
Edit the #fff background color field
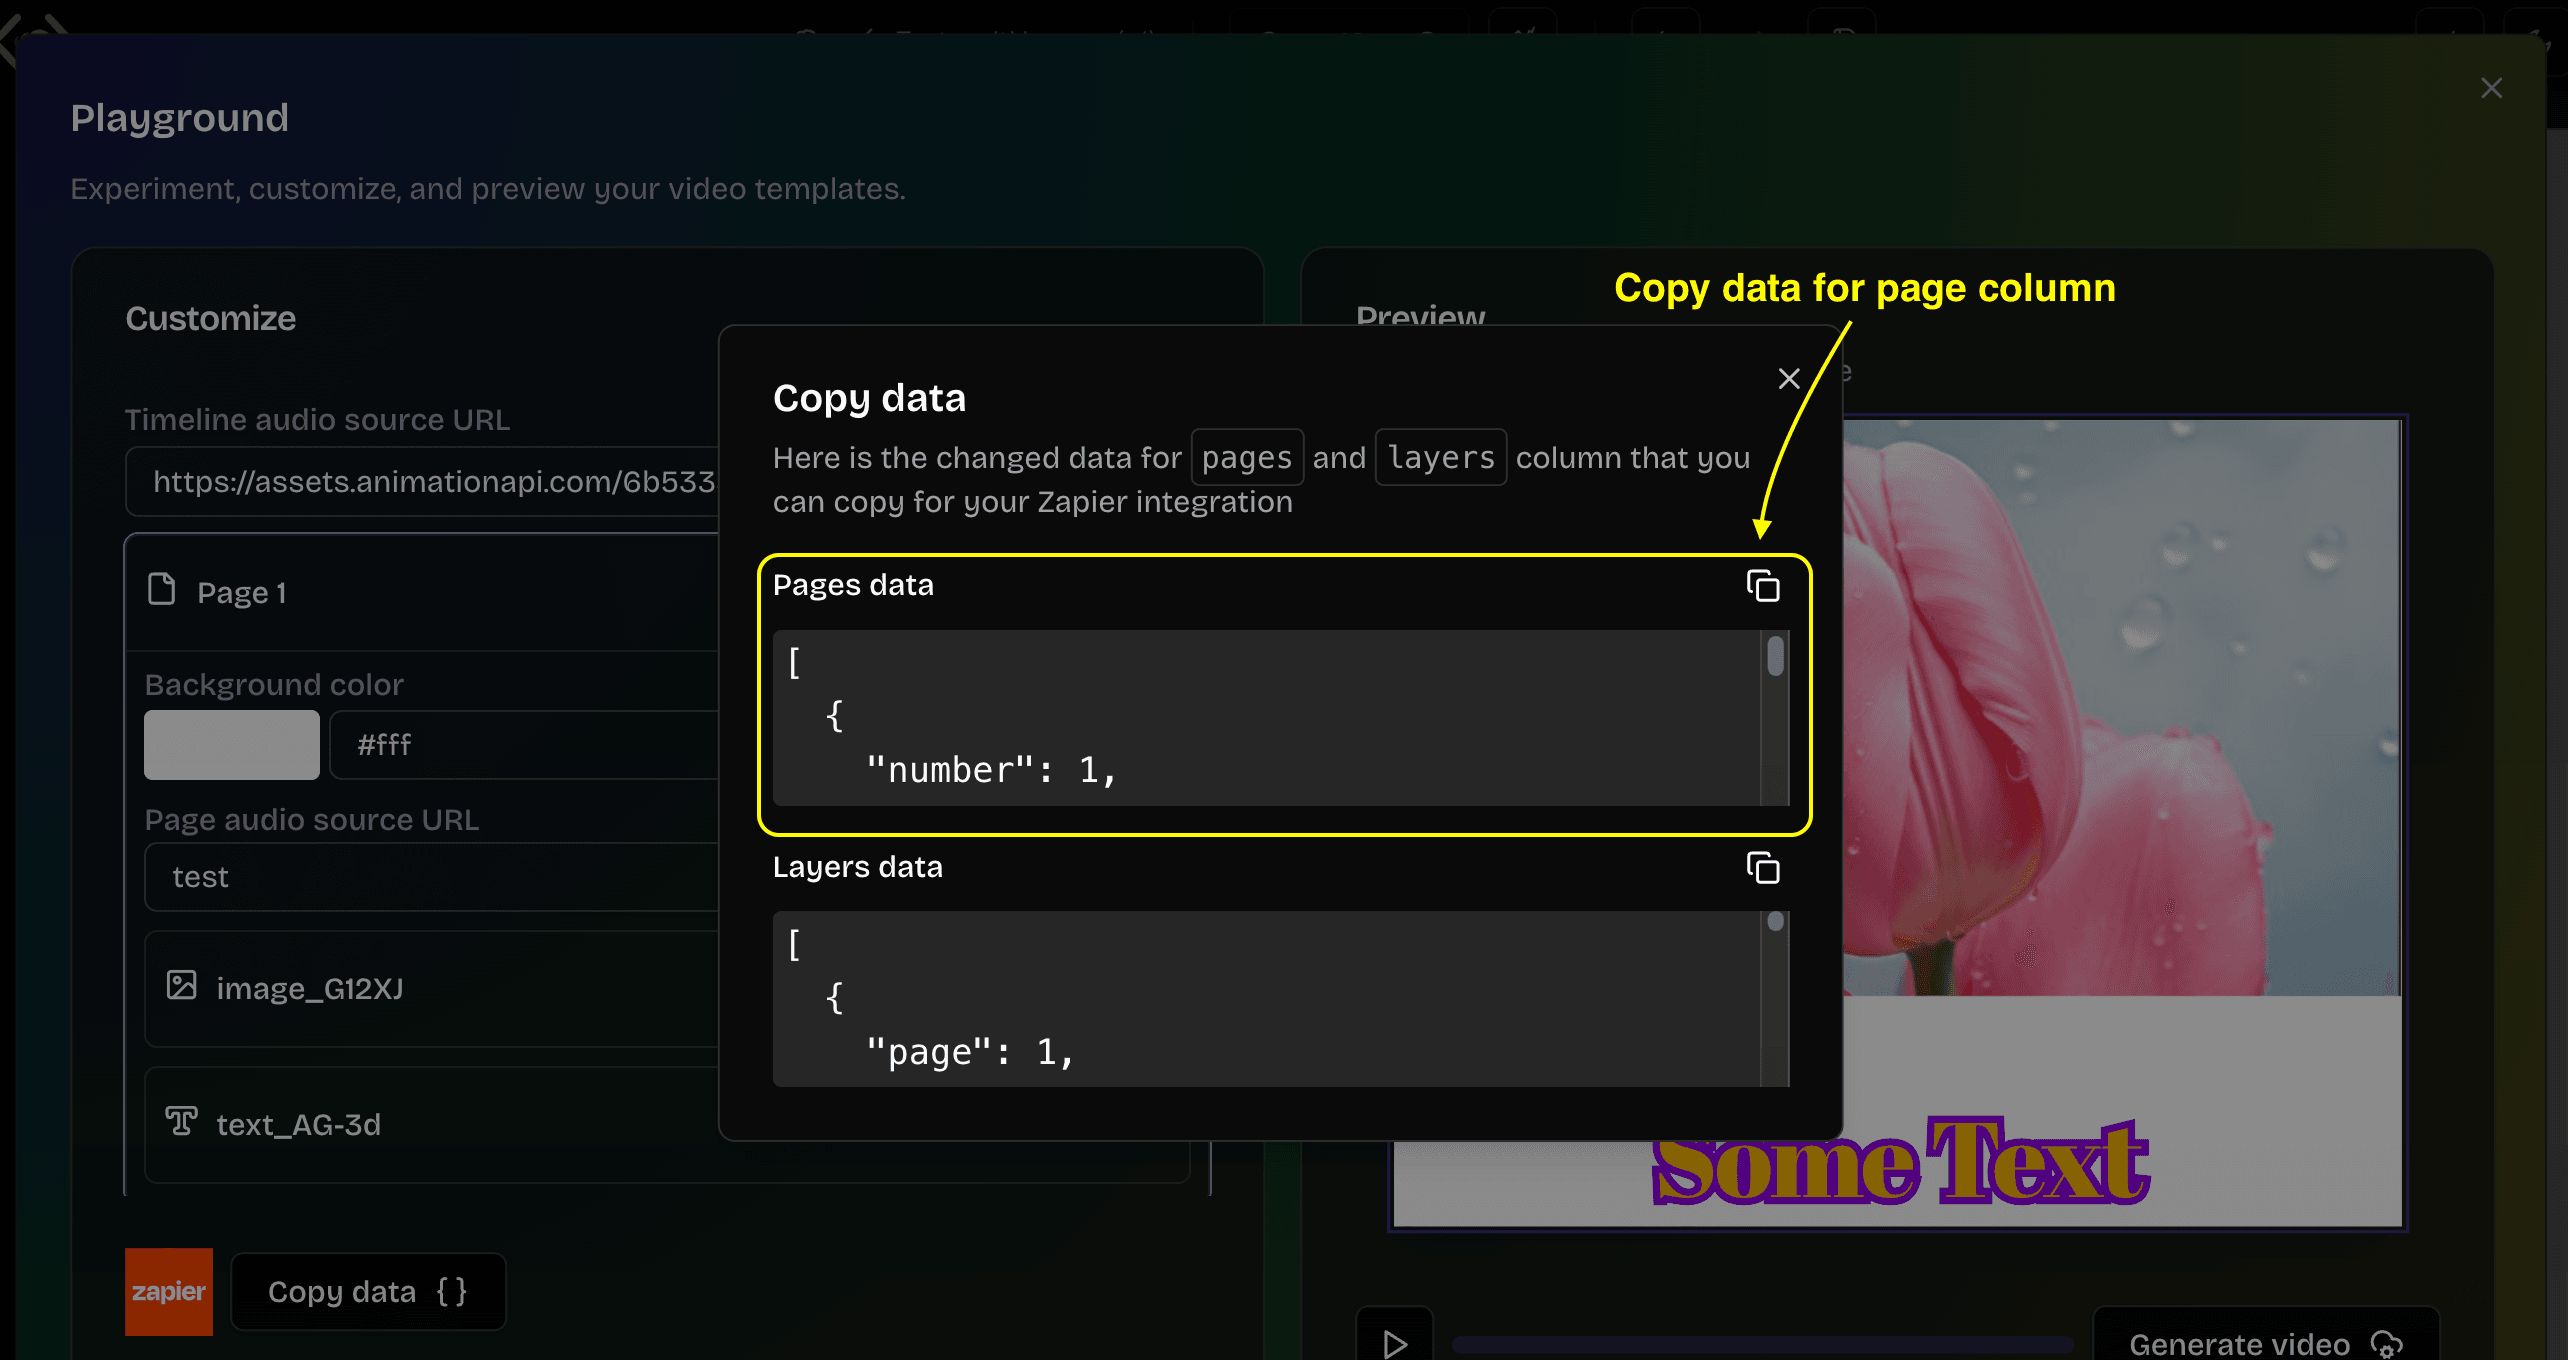coord(520,745)
